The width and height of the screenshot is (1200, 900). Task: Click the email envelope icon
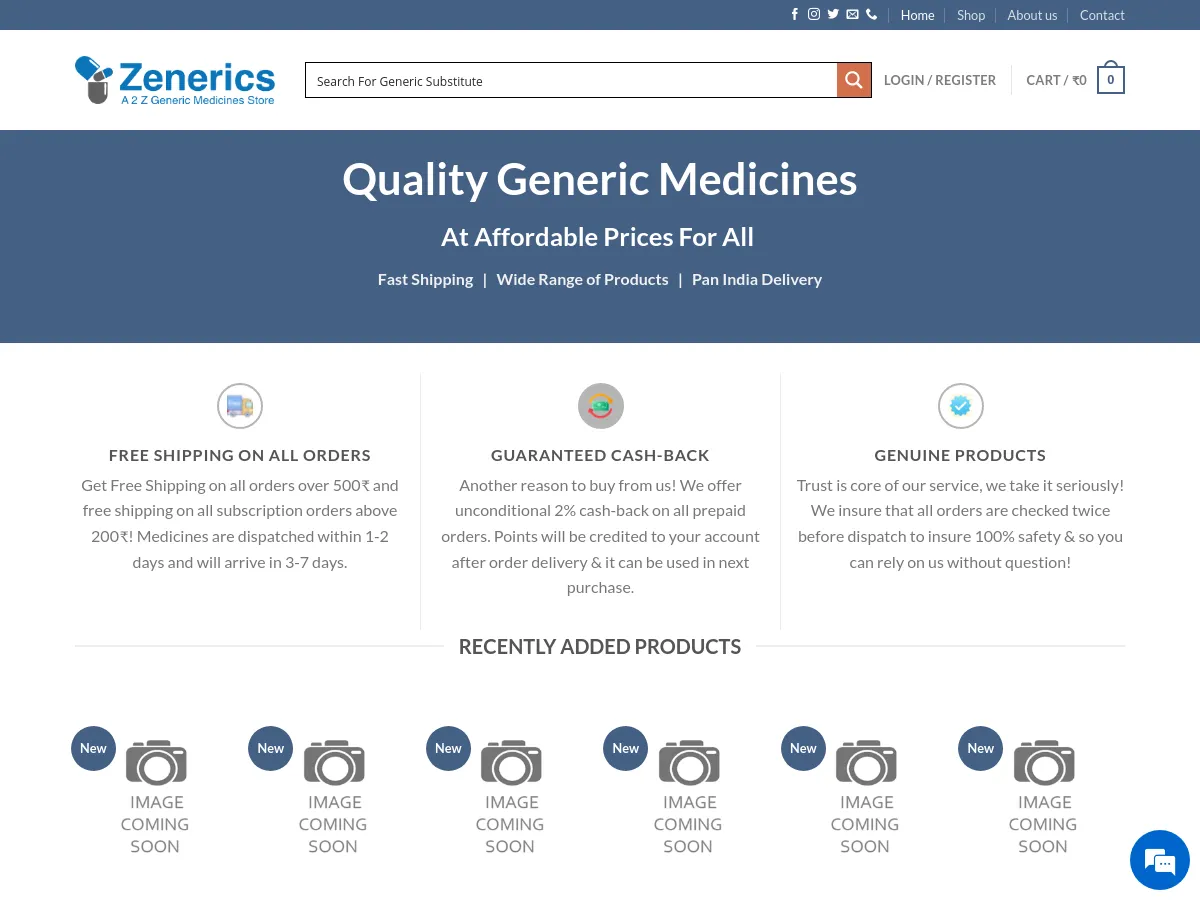(852, 14)
